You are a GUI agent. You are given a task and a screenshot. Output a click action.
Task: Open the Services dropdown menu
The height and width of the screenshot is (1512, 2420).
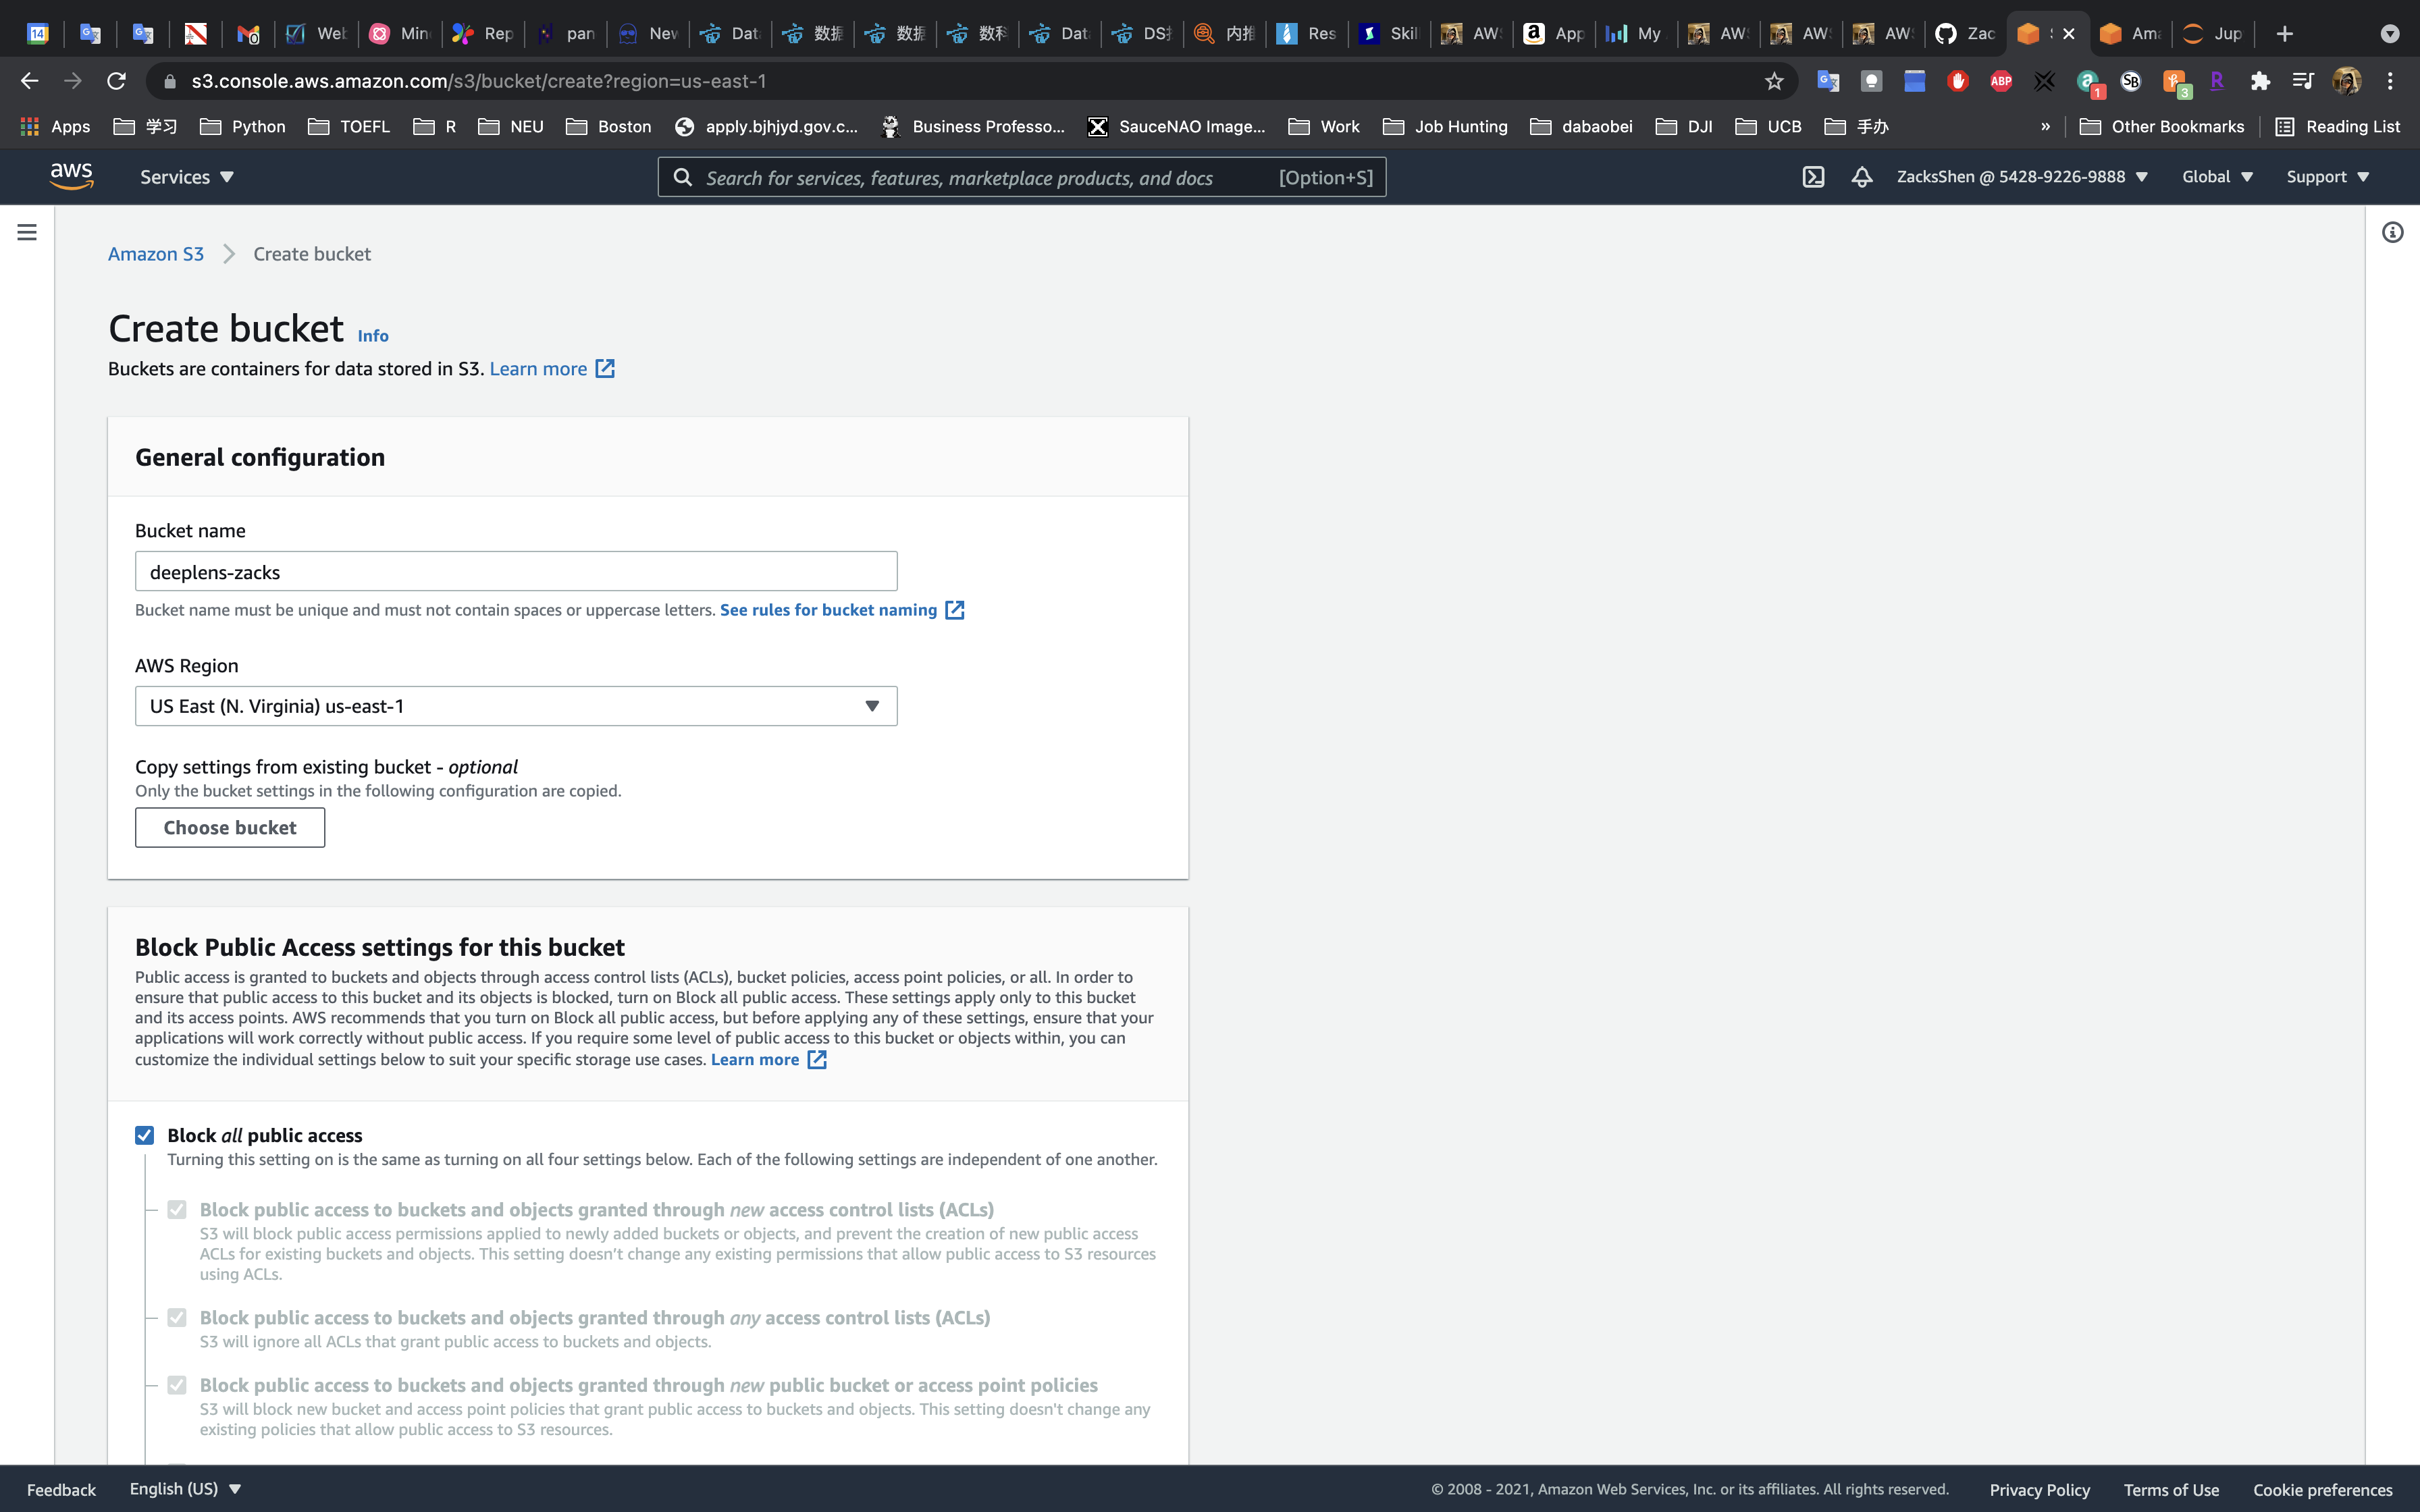click(186, 177)
